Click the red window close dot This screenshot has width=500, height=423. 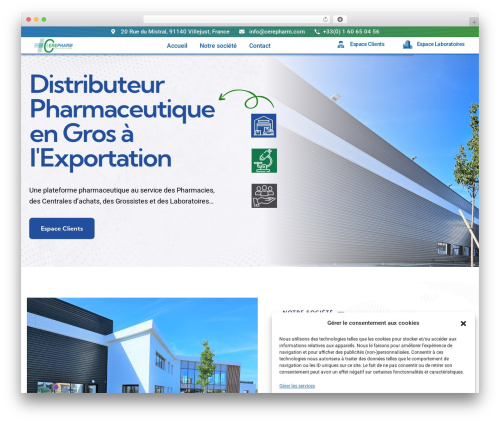click(x=29, y=20)
